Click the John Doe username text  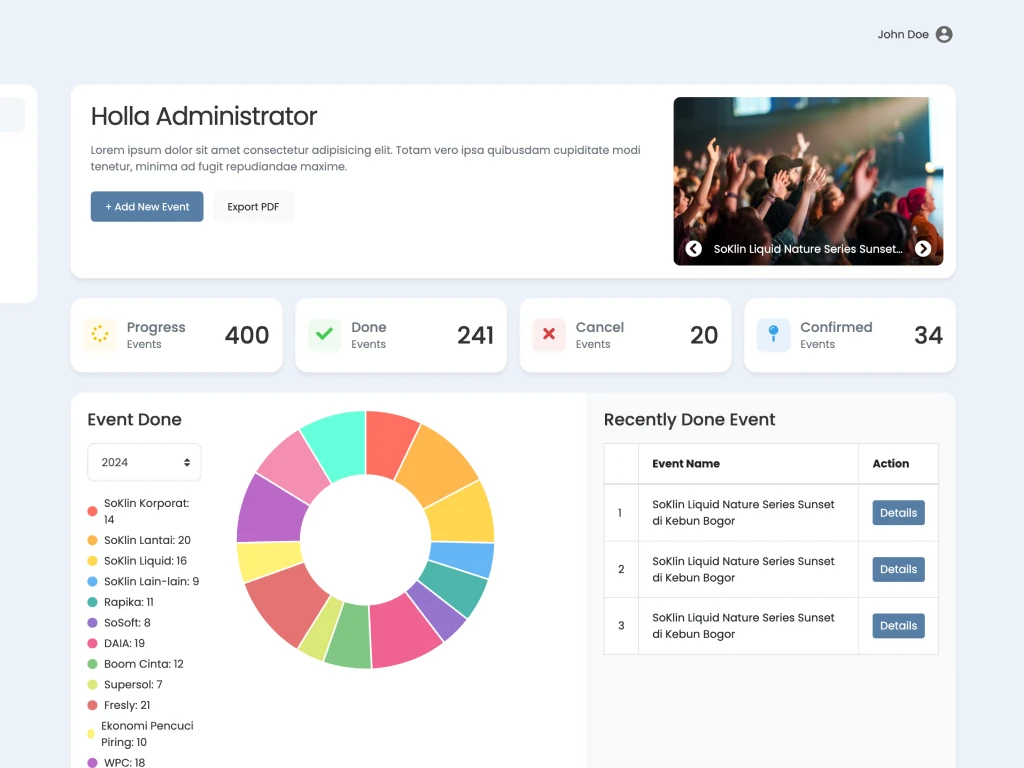tap(903, 35)
